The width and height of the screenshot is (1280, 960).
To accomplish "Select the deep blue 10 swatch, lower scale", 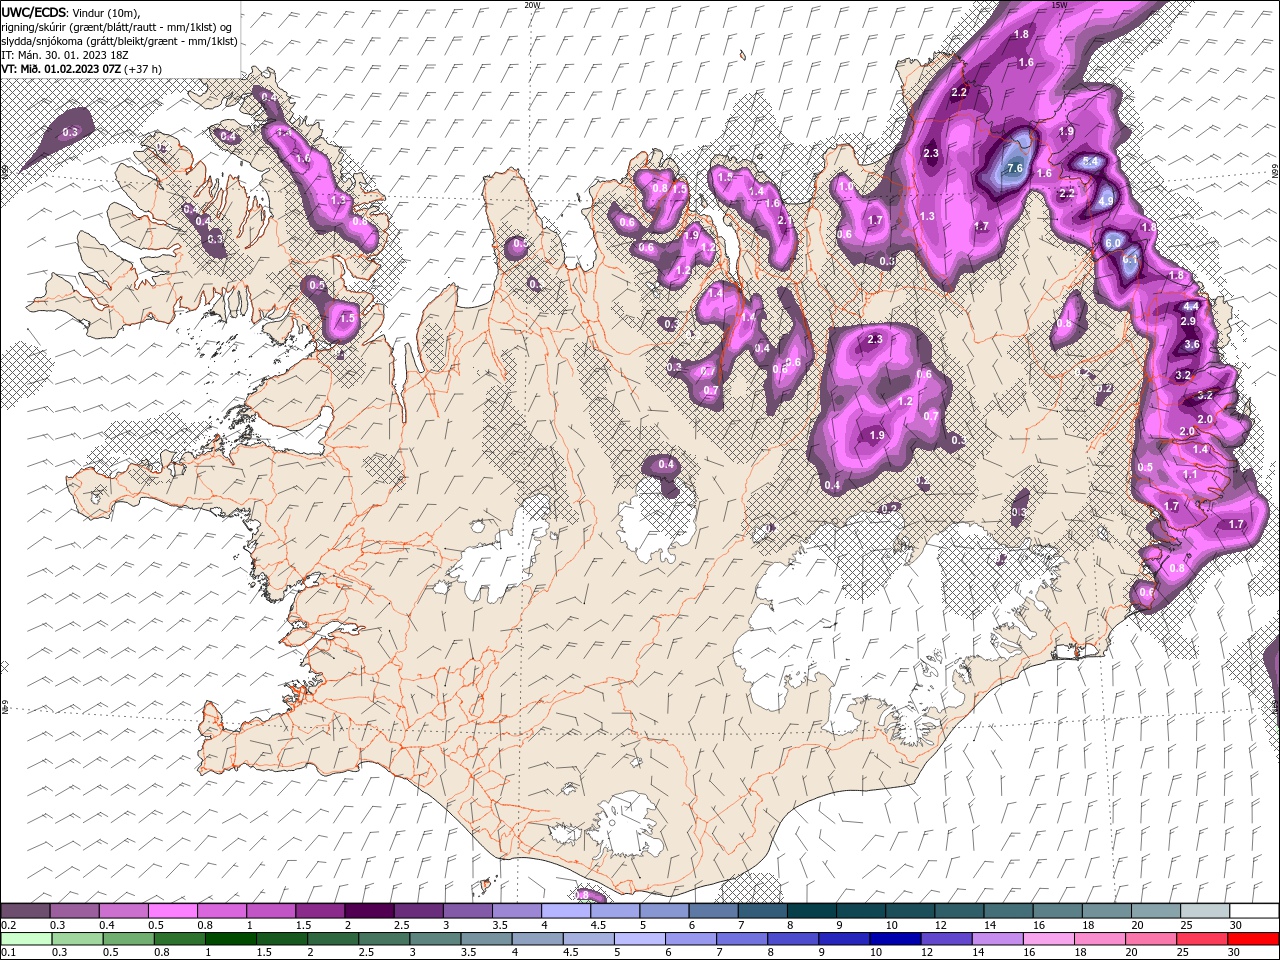I will pos(897,939).
